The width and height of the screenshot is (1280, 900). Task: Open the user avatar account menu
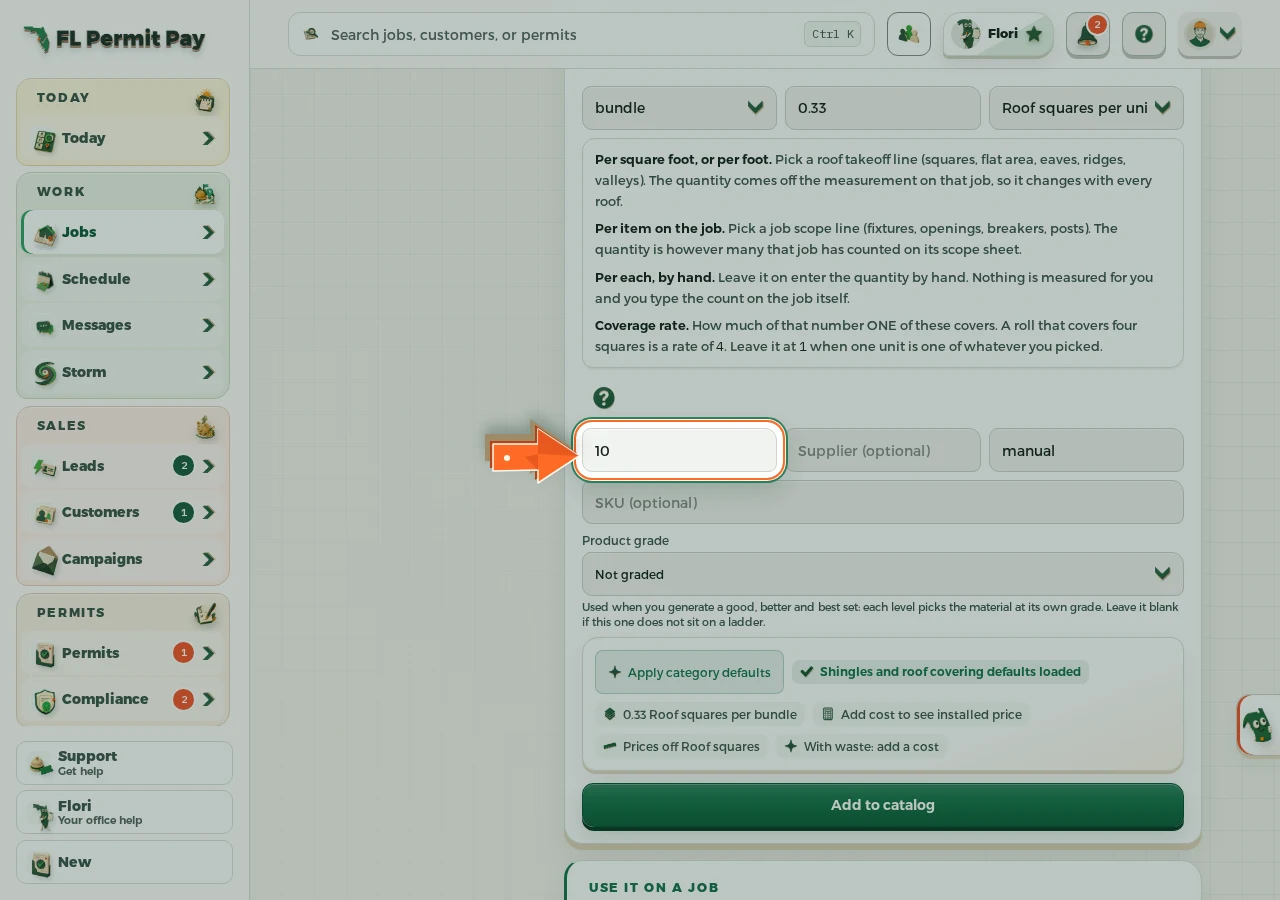click(1210, 35)
